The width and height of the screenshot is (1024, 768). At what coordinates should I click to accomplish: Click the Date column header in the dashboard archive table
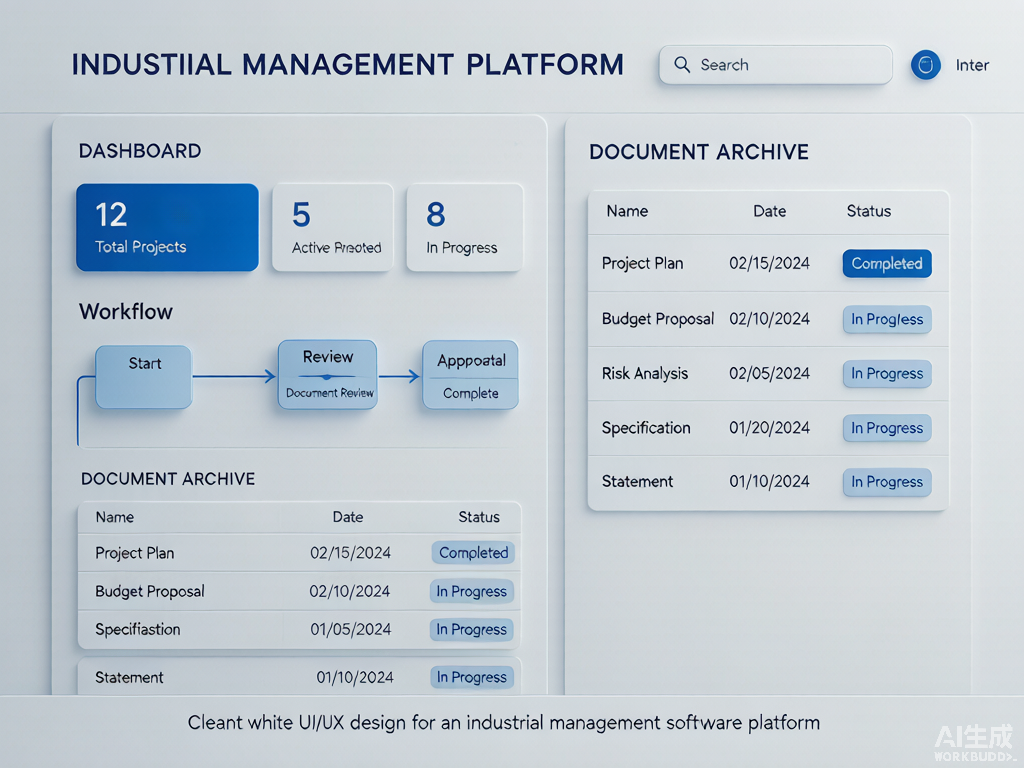pyautogui.click(x=347, y=517)
